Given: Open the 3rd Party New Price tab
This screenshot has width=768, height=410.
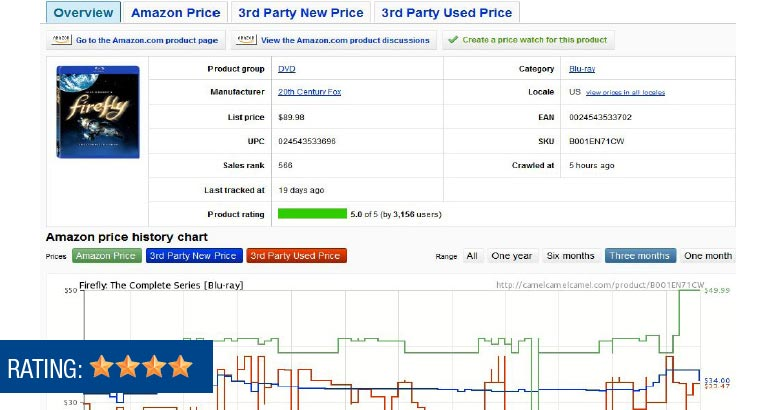Looking at the screenshot, I should point(301,13).
